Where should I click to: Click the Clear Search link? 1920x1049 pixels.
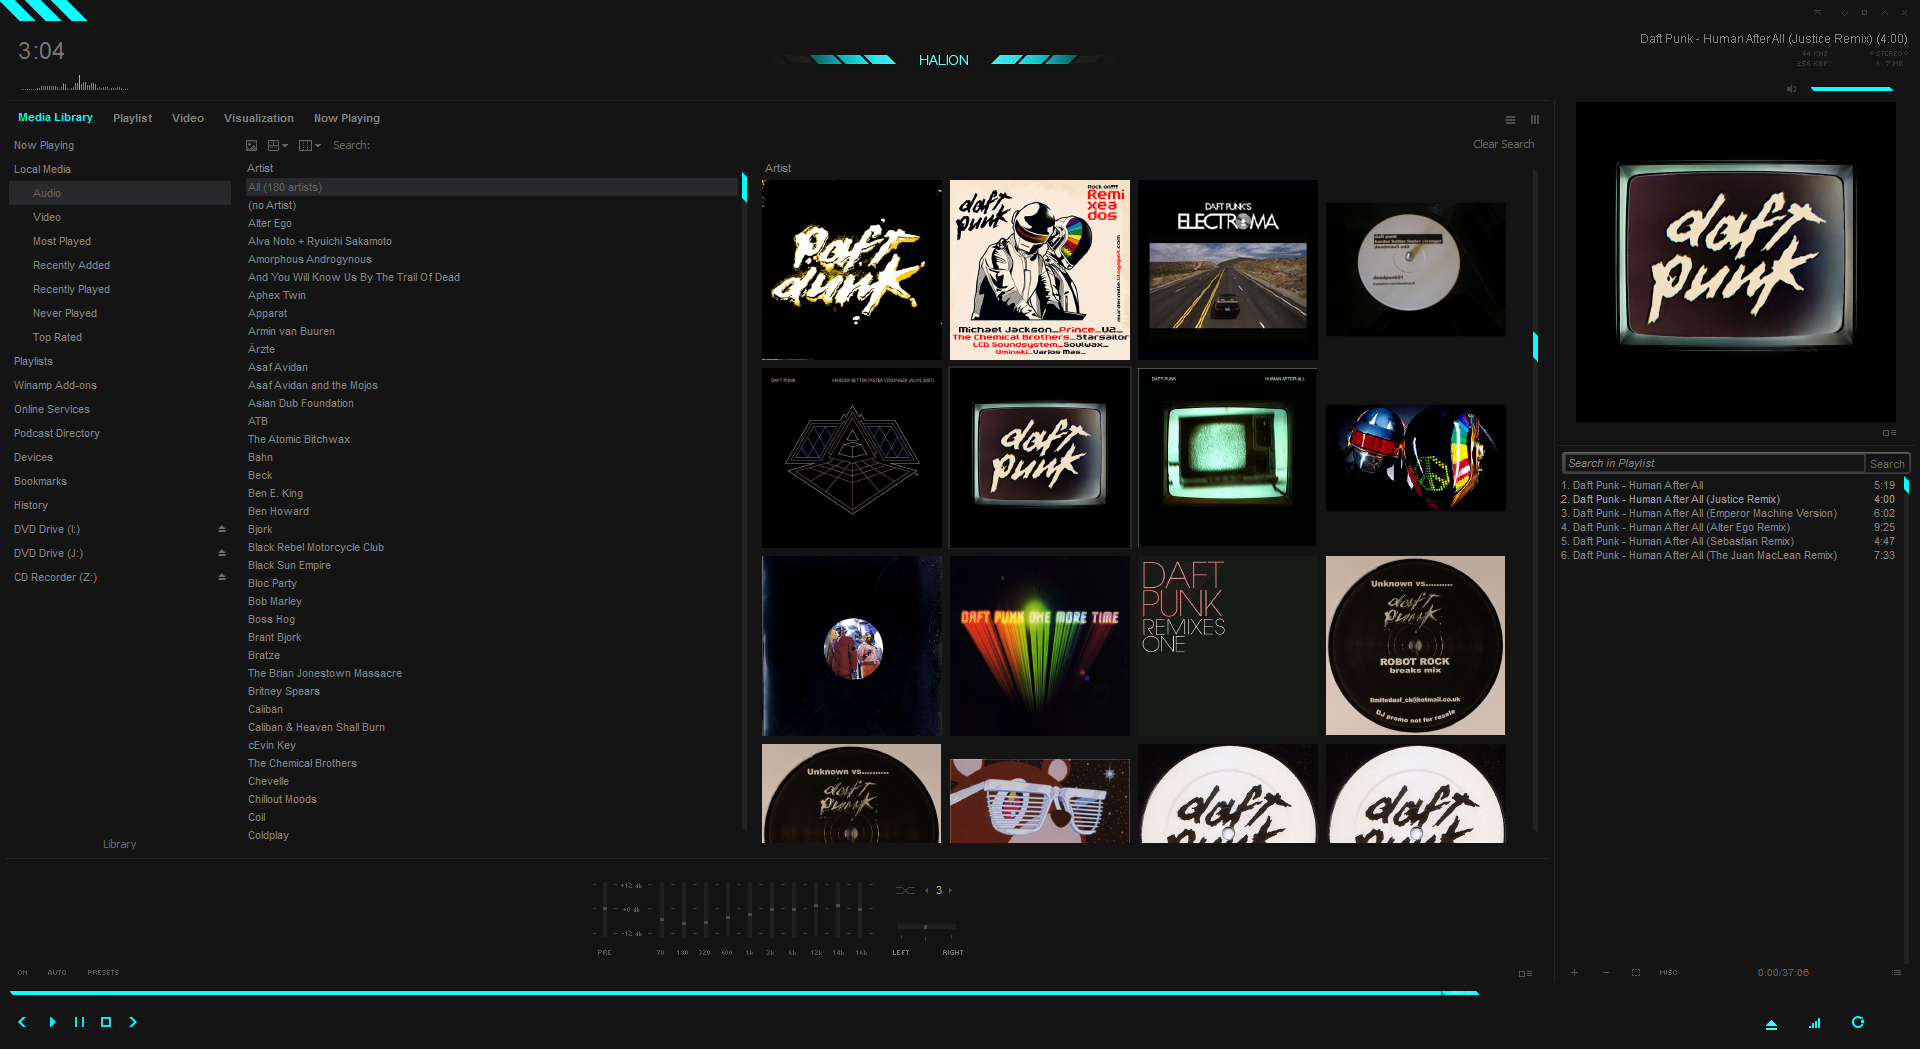[x=1503, y=144]
